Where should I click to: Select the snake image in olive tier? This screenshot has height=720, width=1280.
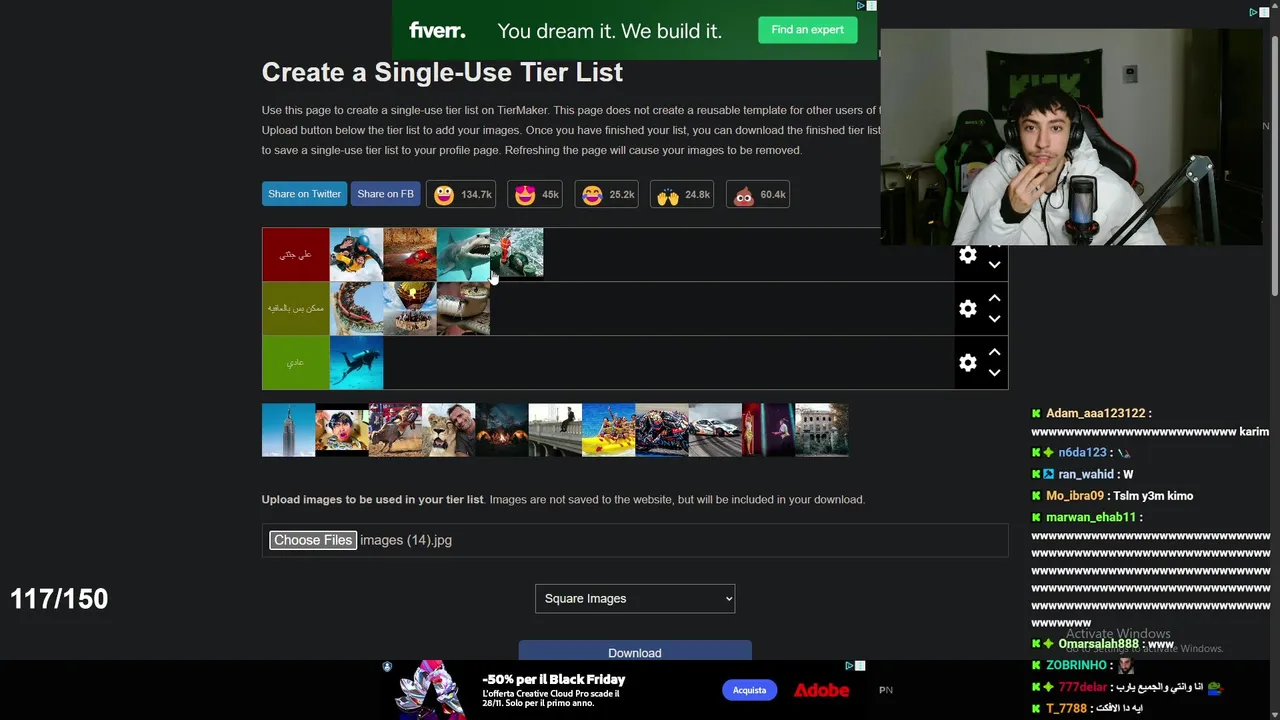tap(463, 309)
